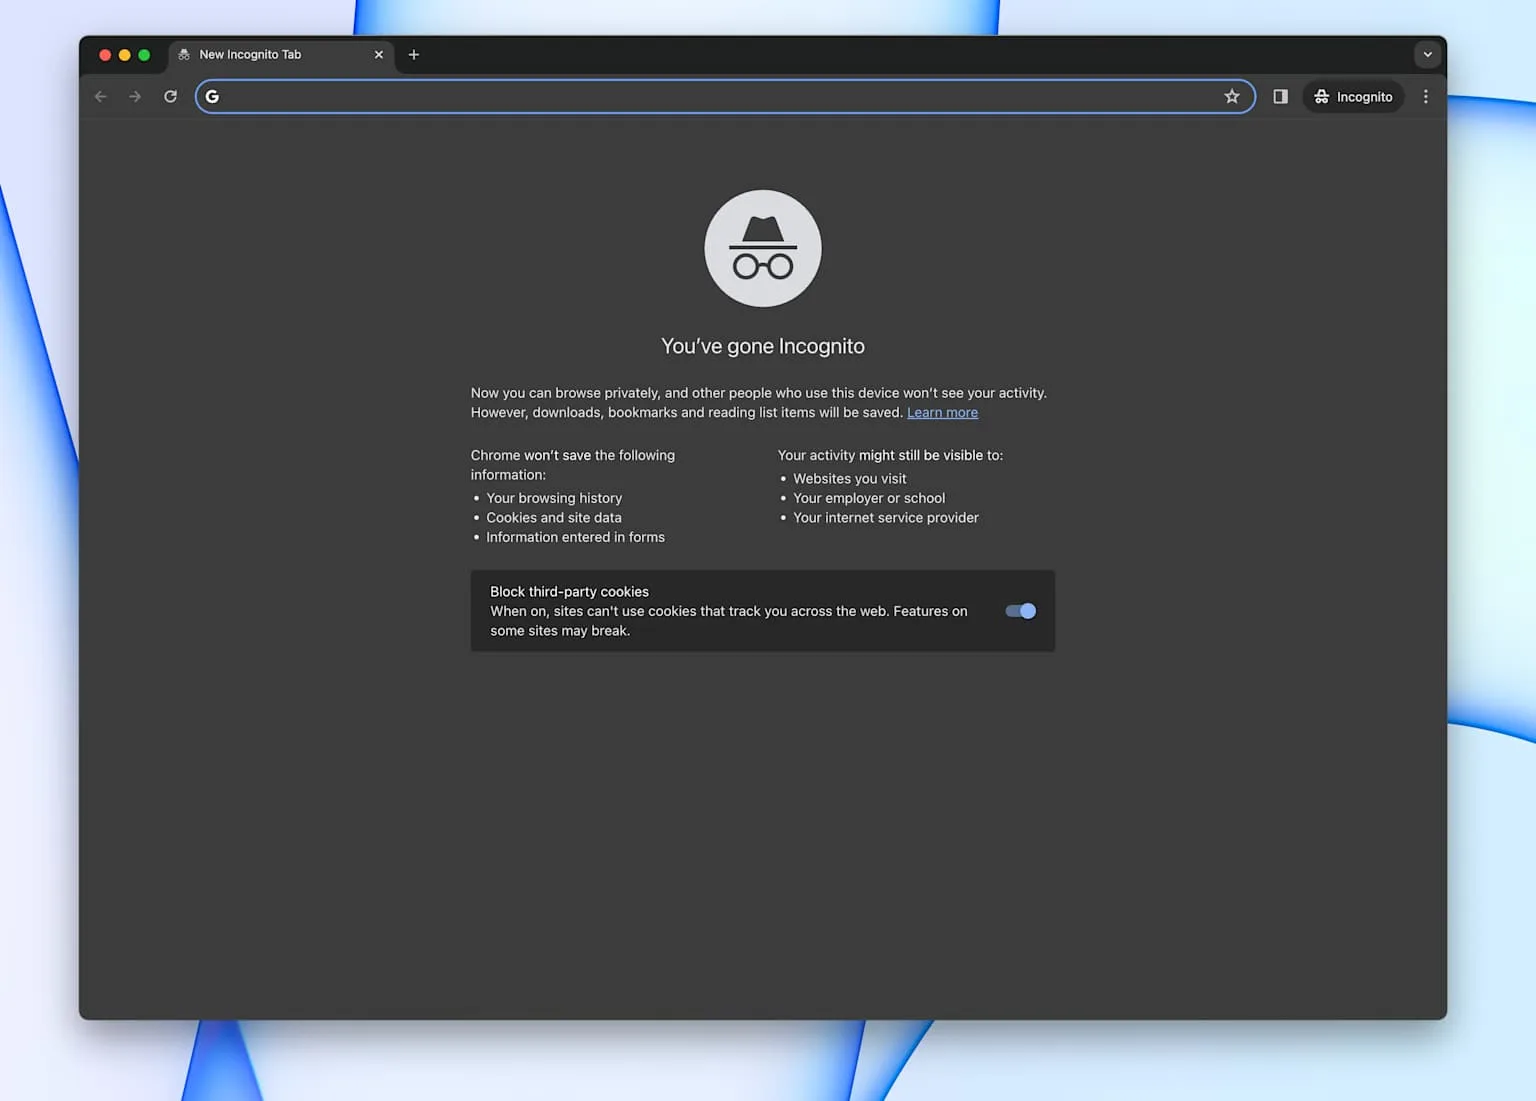This screenshot has width=1536, height=1101.
Task: Reload the page with the refresh icon
Action: point(170,97)
